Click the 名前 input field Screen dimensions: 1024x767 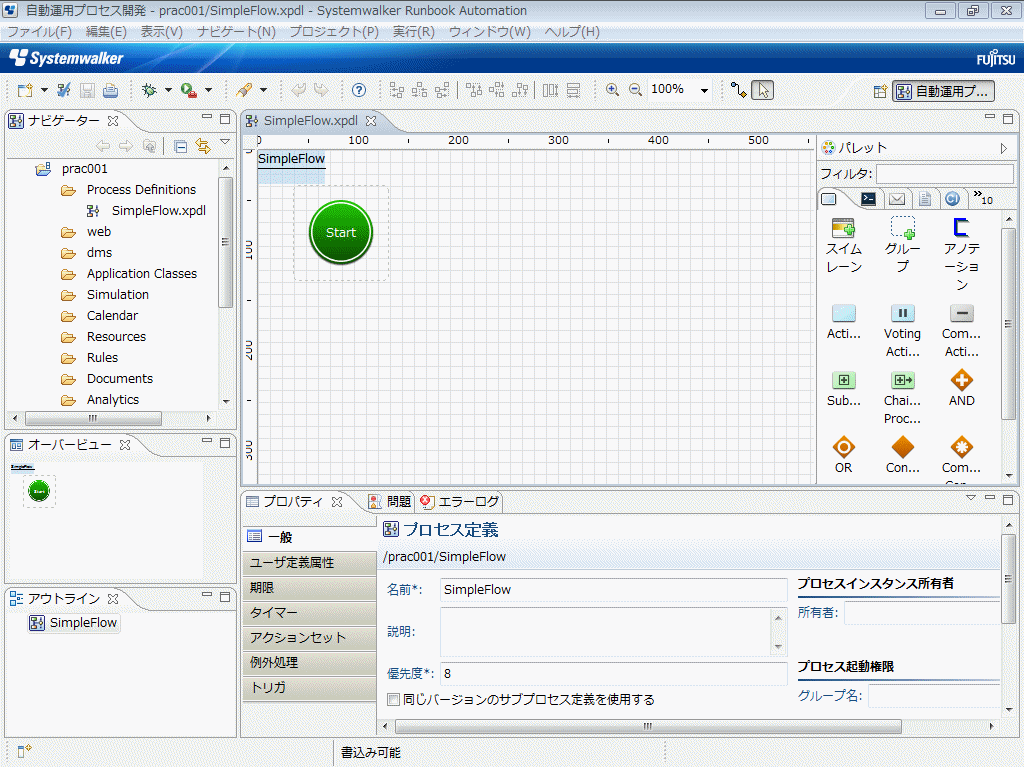(613, 590)
